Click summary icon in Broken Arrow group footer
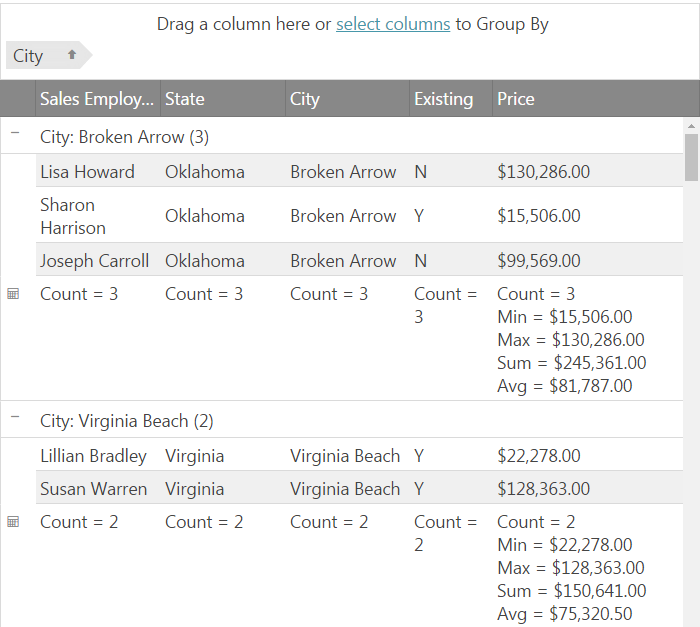The height and width of the screenshot is (627, 700). (x=13, y=294)
